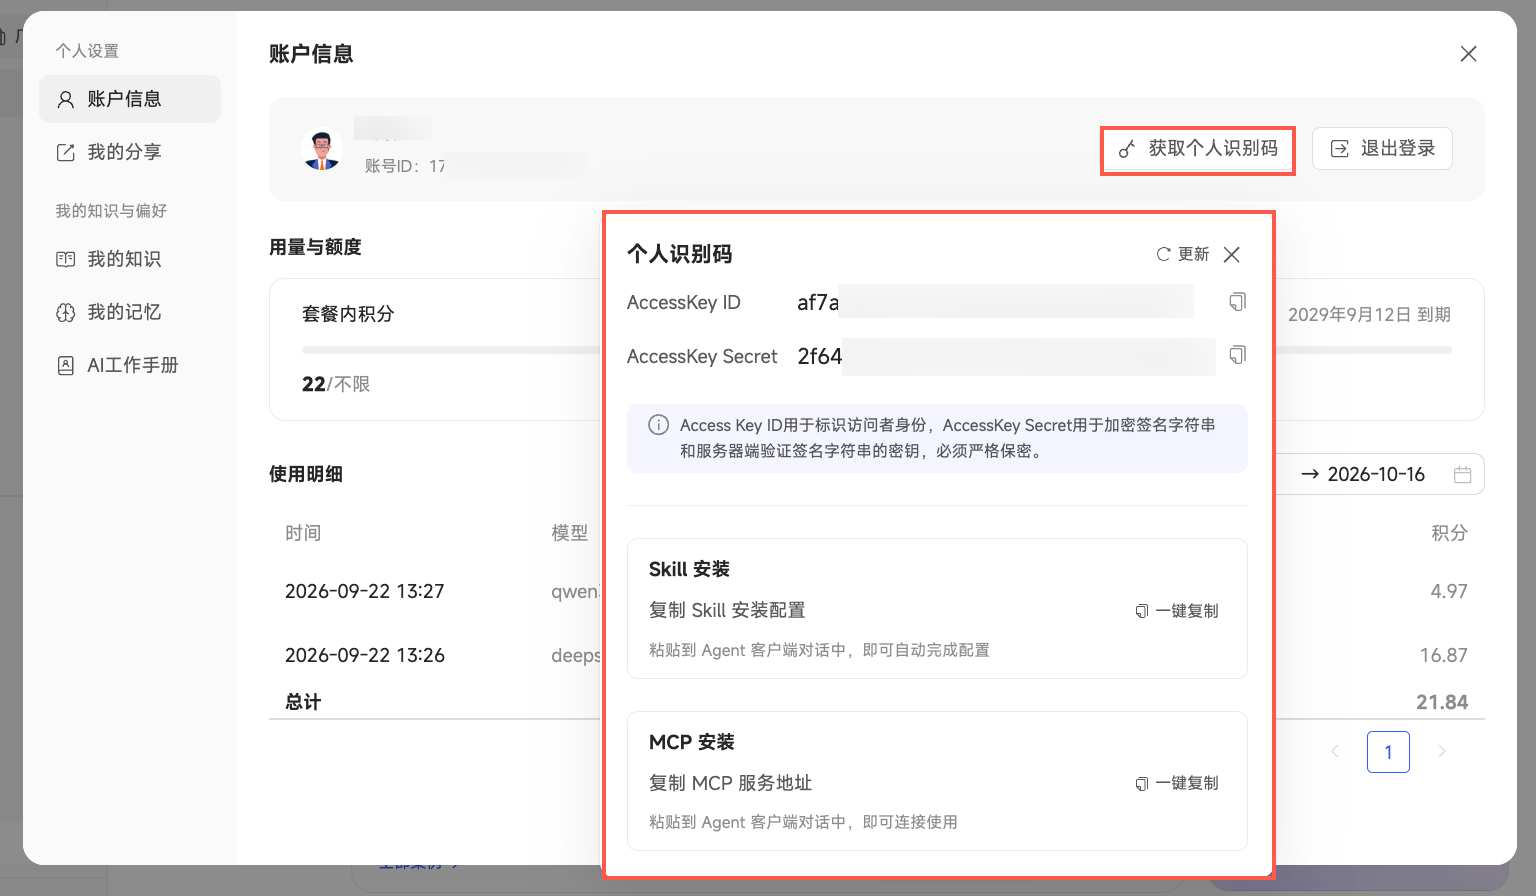1536x896 pixels.
Task: Open AI工作手册 in sidebar
Action: 130,365
